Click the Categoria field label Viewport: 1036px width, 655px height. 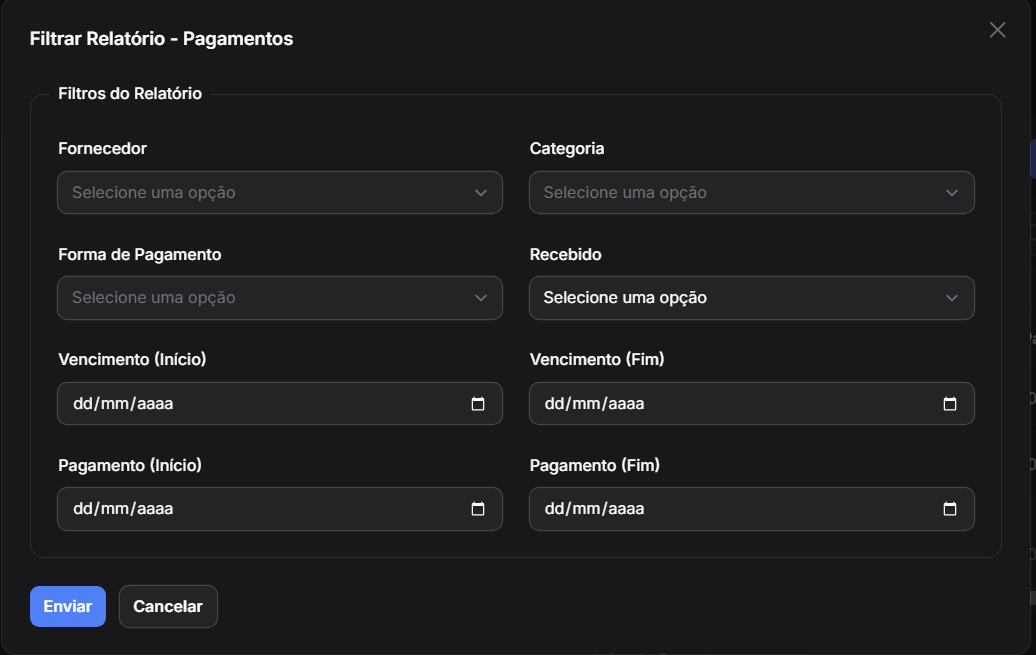(x=567, y=148)
